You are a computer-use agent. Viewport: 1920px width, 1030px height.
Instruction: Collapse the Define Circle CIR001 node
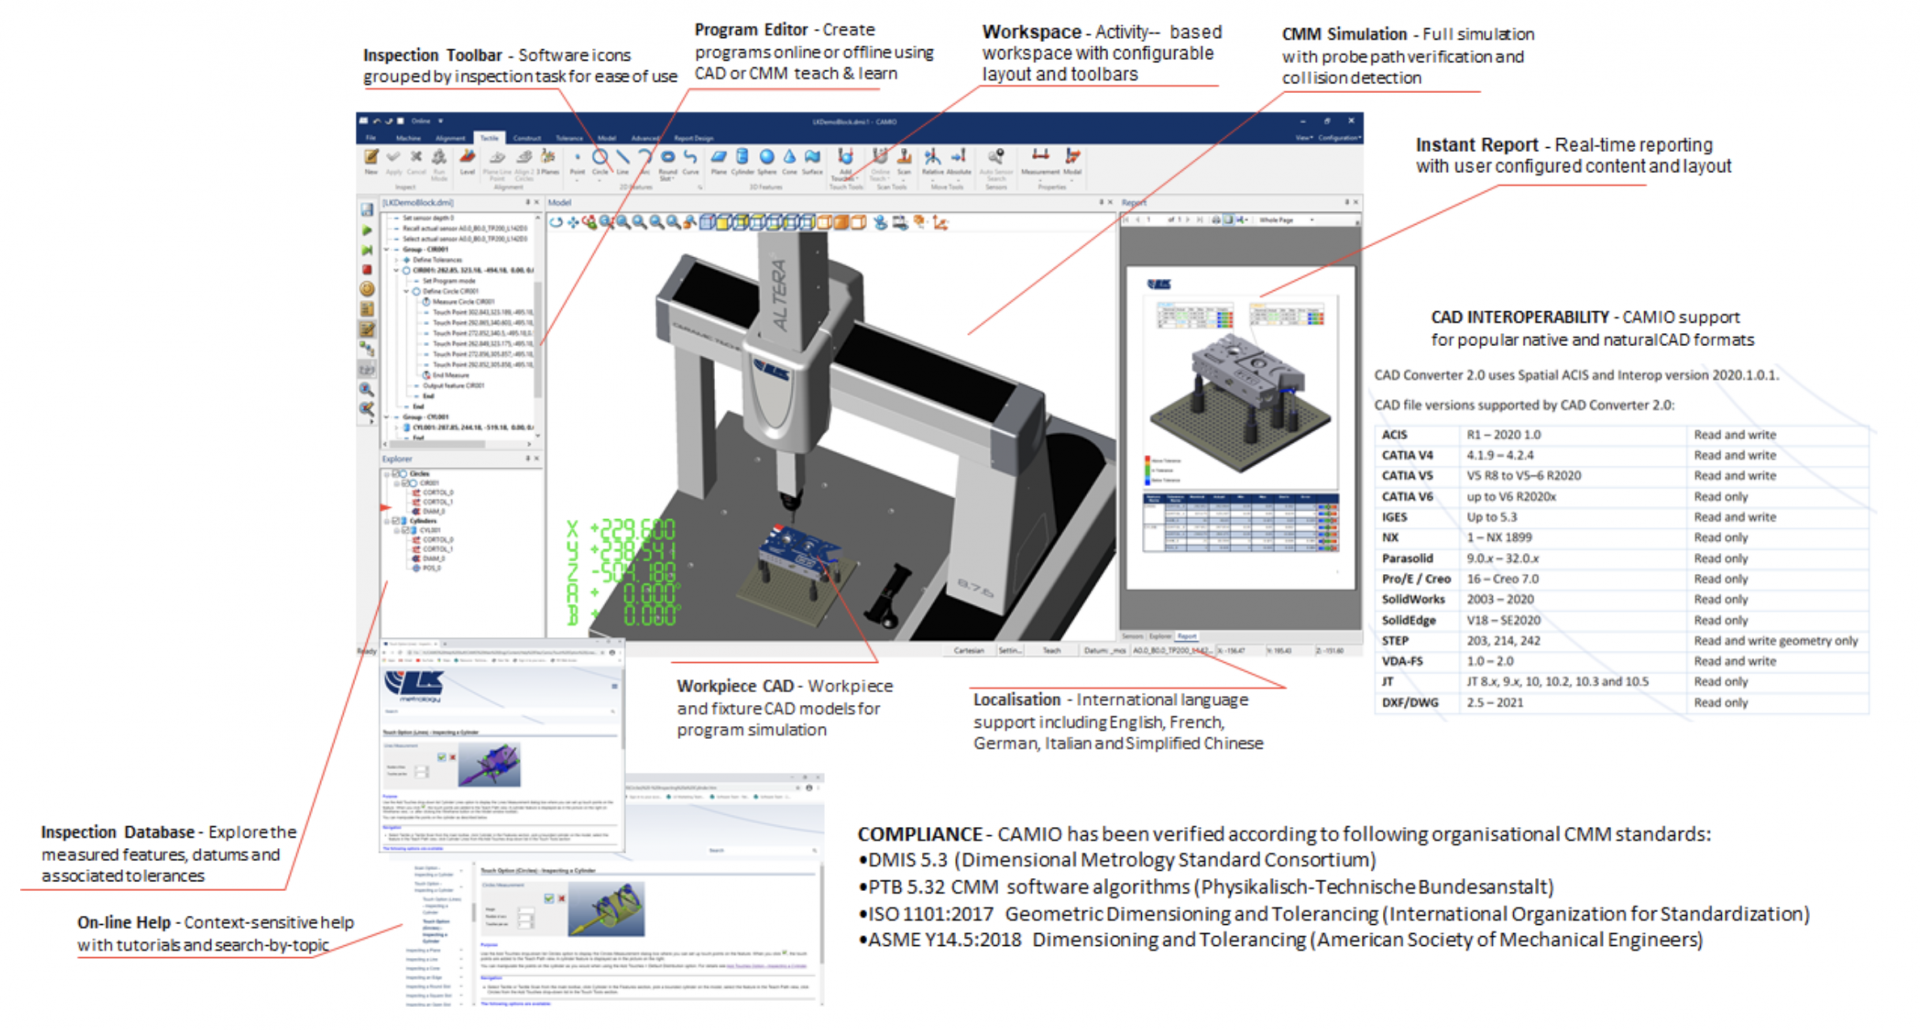(x=406, y=291)
